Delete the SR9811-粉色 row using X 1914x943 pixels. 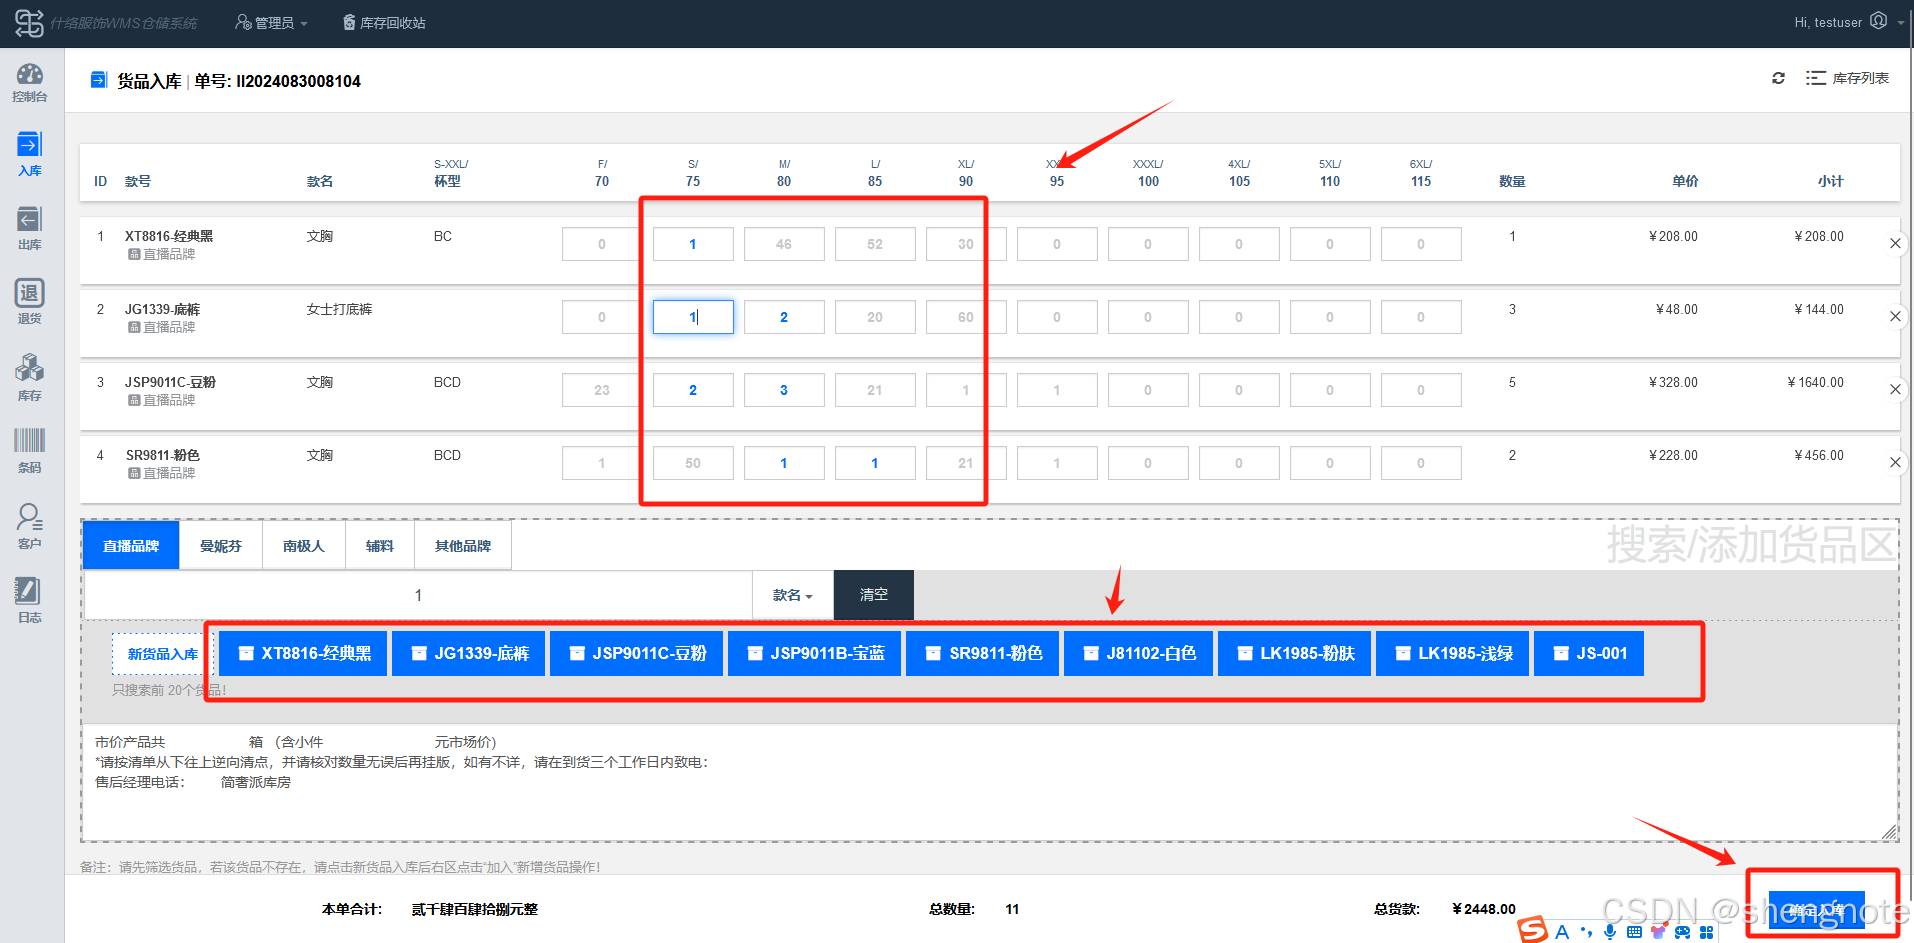coord(1894,462)
